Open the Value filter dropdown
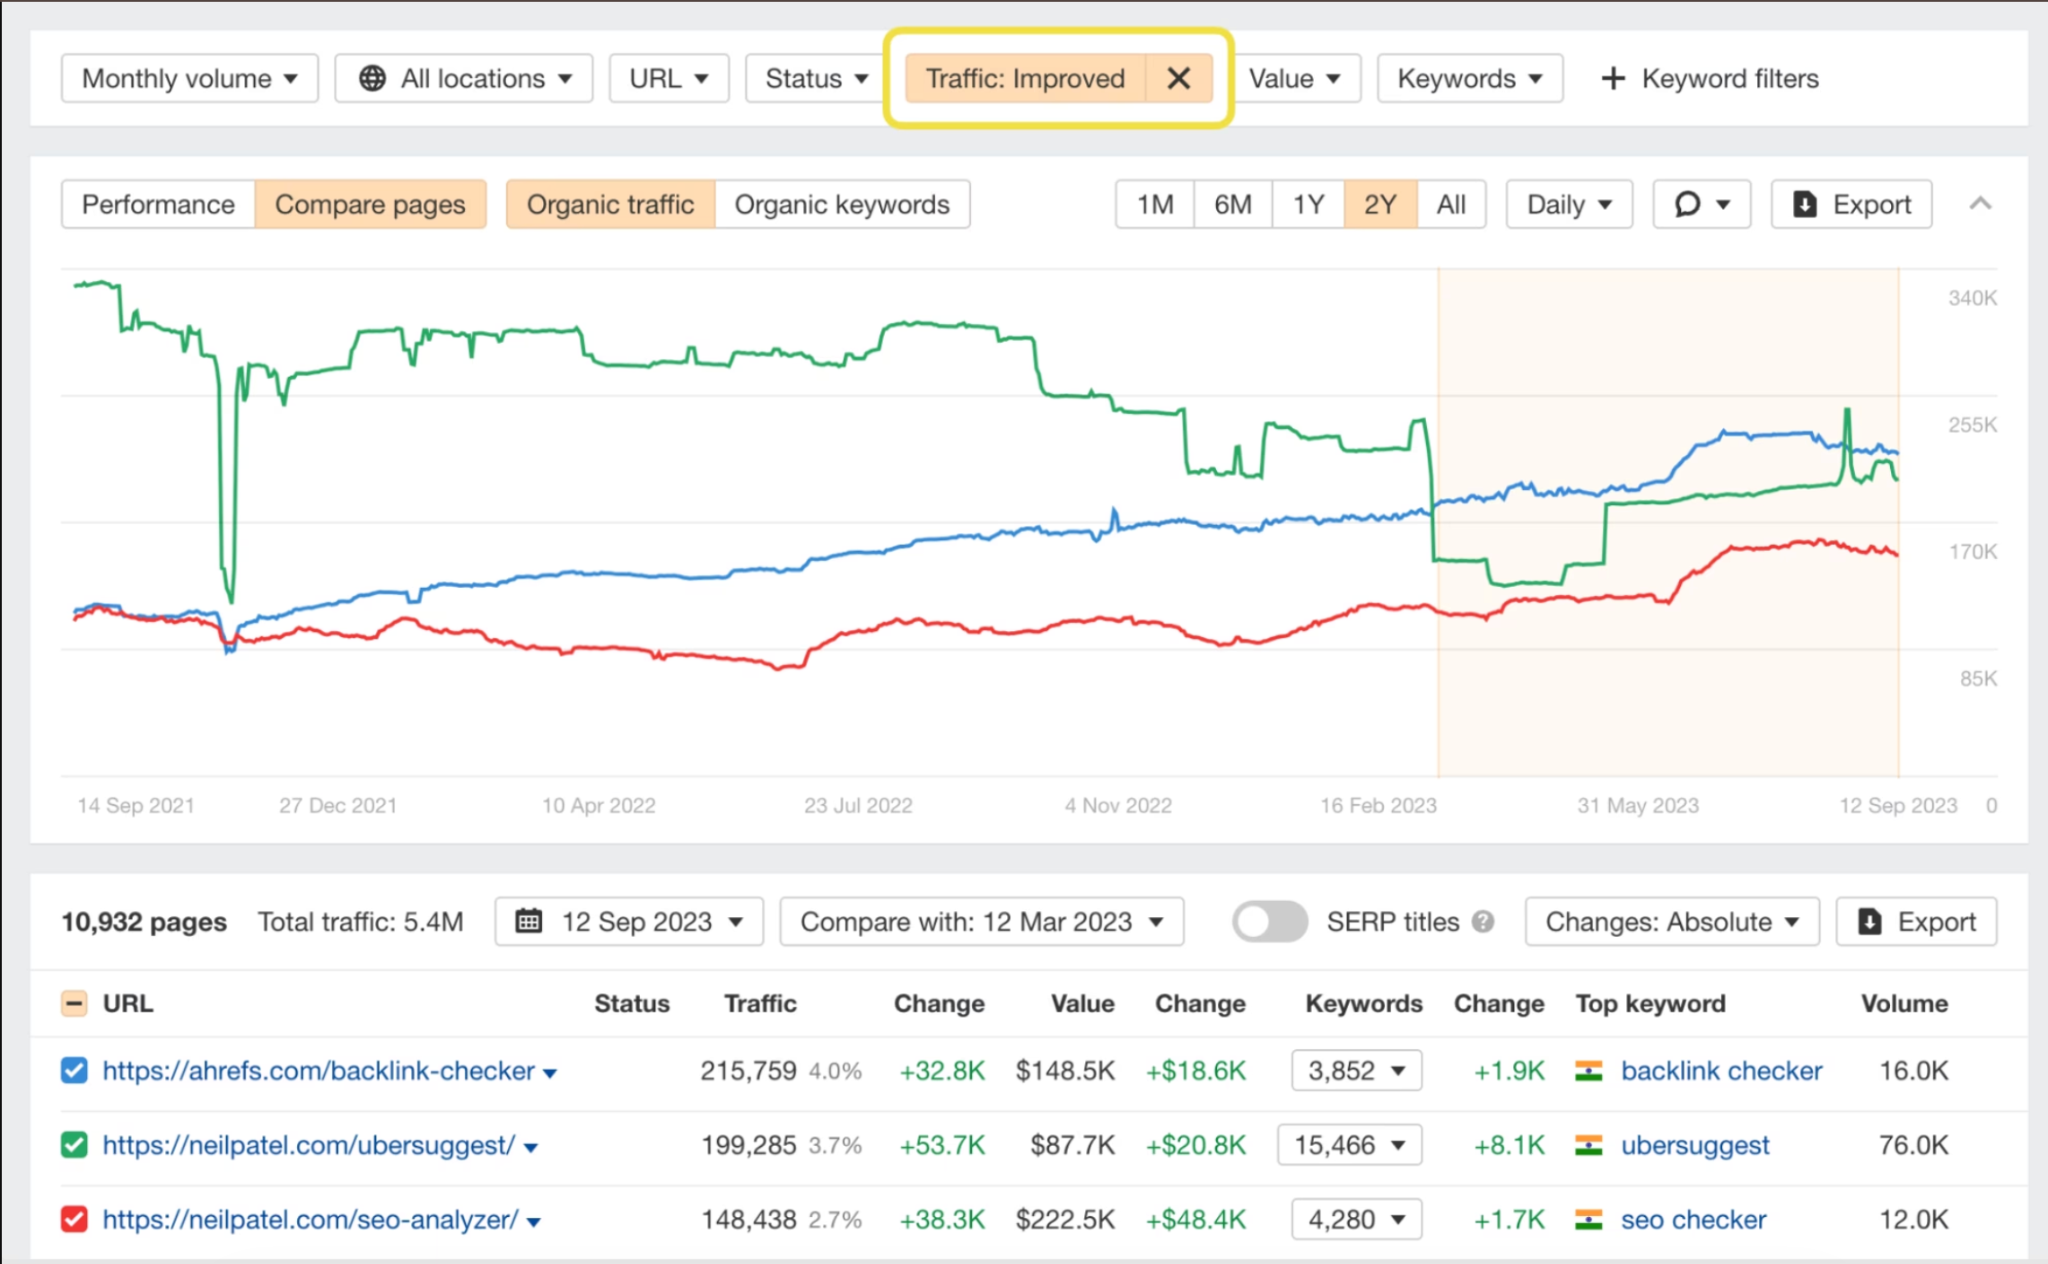Viewport: 2048px width, 1264px height. (x=1295, y=78)
